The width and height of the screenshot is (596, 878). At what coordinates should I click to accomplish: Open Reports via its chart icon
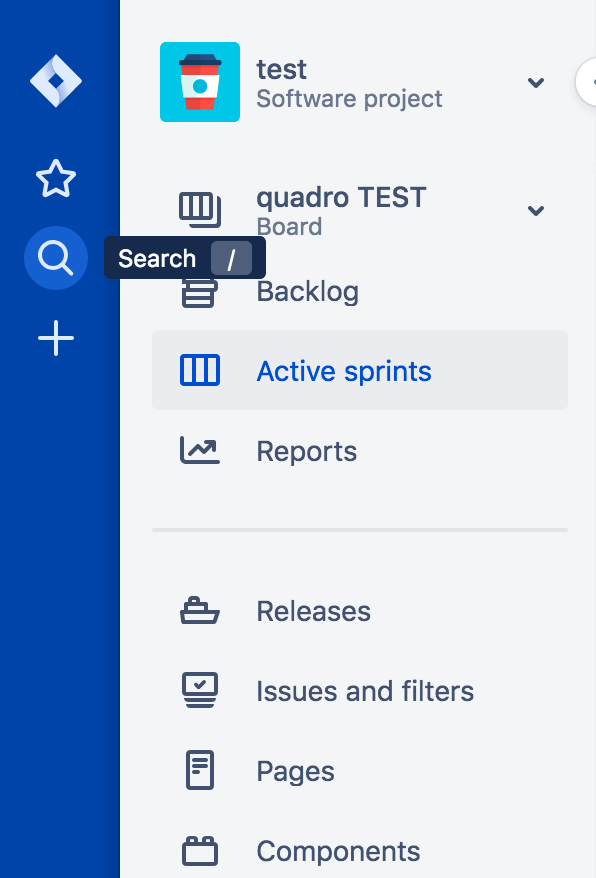click(x=200, y=450)
